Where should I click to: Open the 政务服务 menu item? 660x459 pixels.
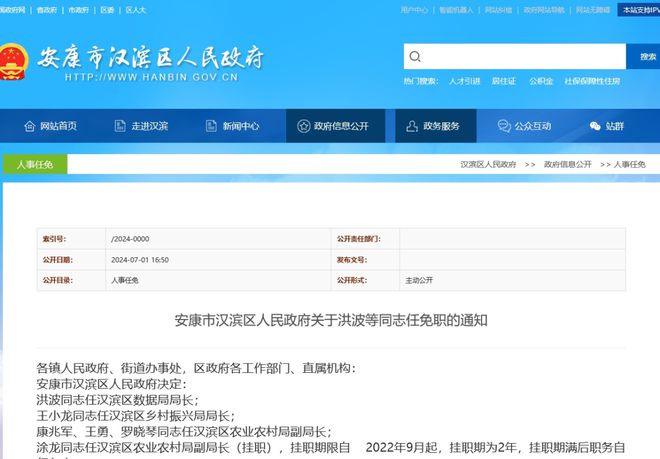coord(436,126)
